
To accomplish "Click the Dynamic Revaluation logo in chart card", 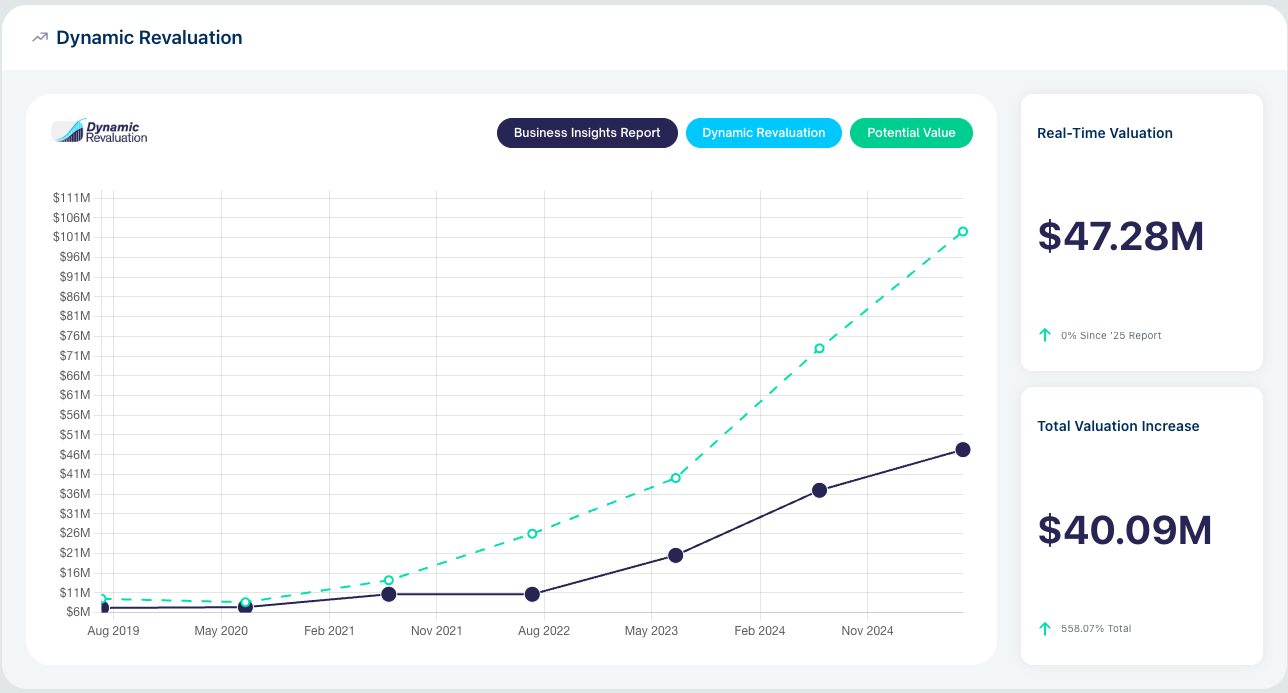I will coord(100,132).
